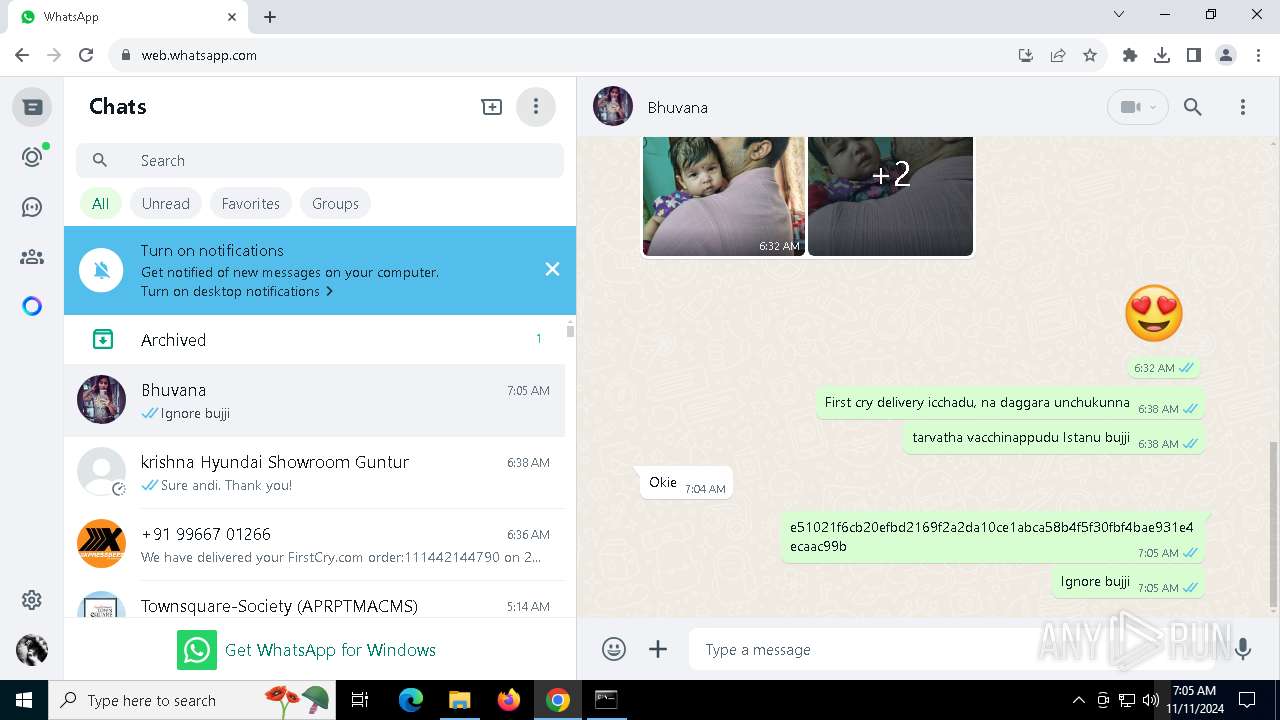This screenshot has height=720, width=1280.
Task: Bookmark this page with star icon
Action: tap(1090, 55)
